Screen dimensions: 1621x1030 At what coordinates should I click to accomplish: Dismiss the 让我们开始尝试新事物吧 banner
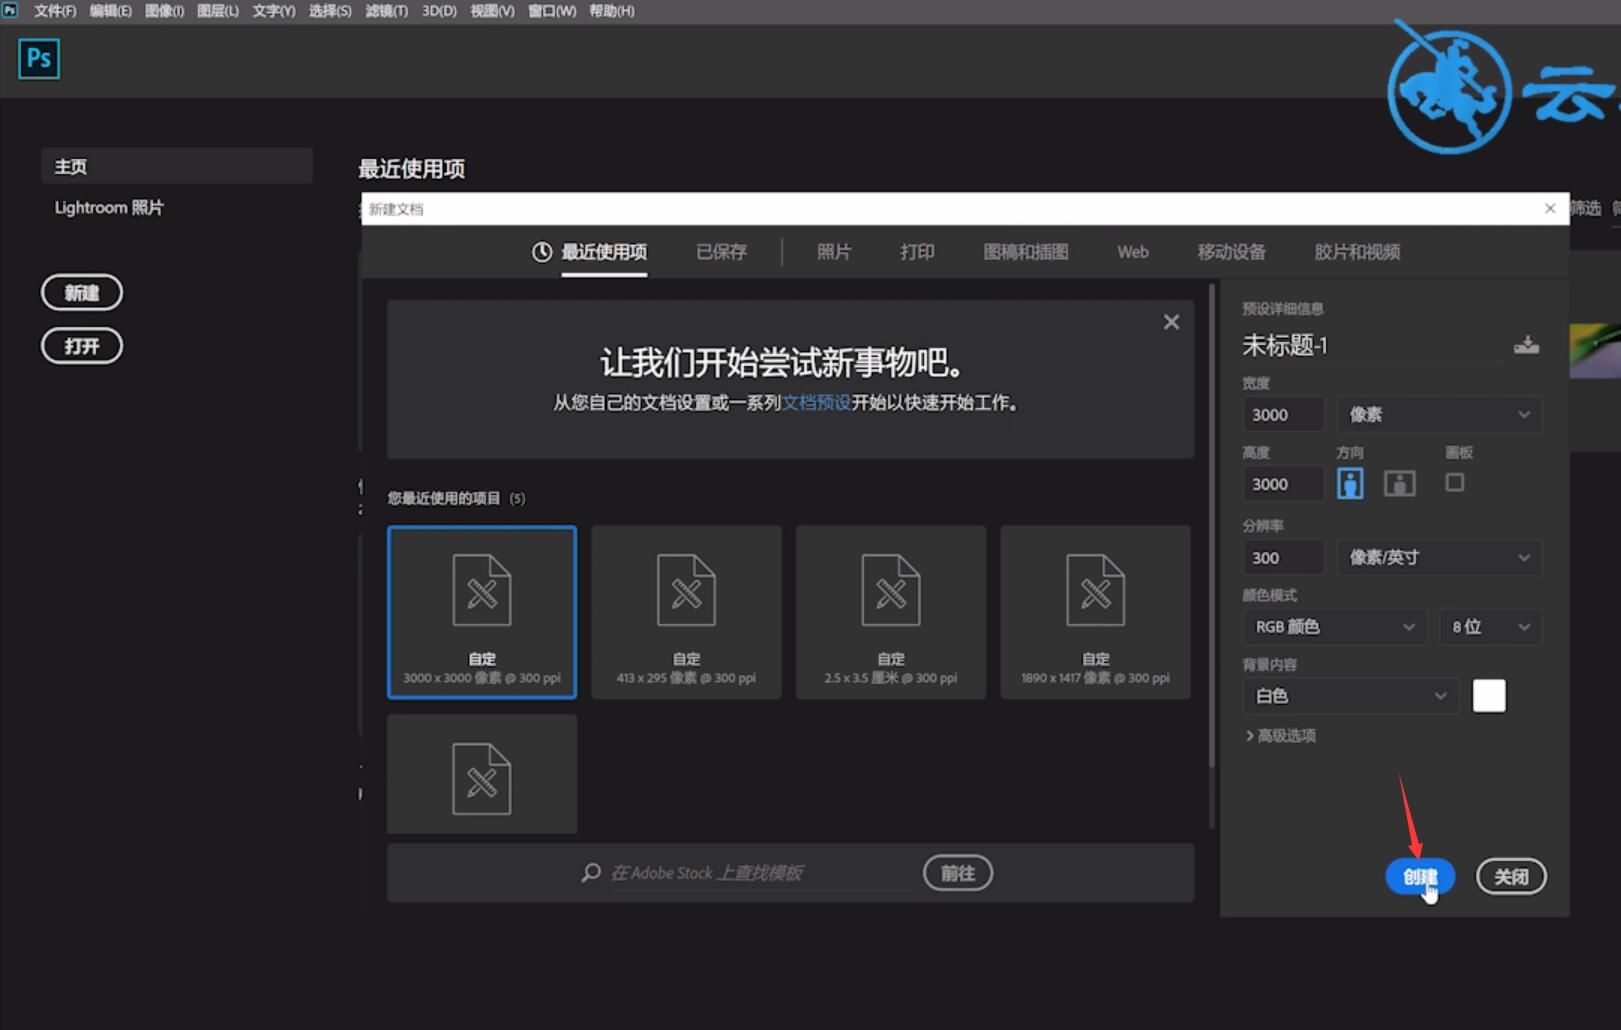point(1171,322)
